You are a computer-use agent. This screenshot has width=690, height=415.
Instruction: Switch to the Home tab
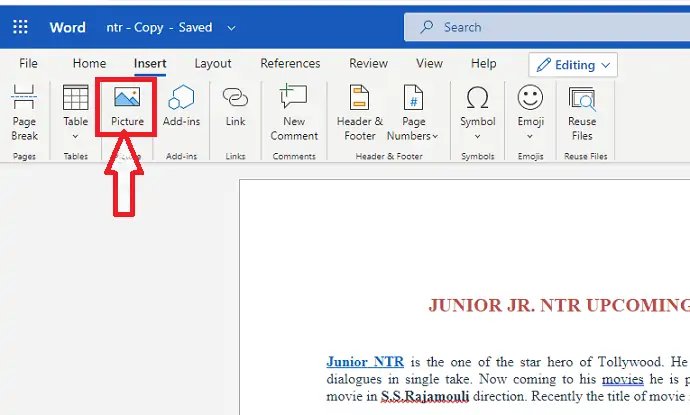(x=89, y=63)
